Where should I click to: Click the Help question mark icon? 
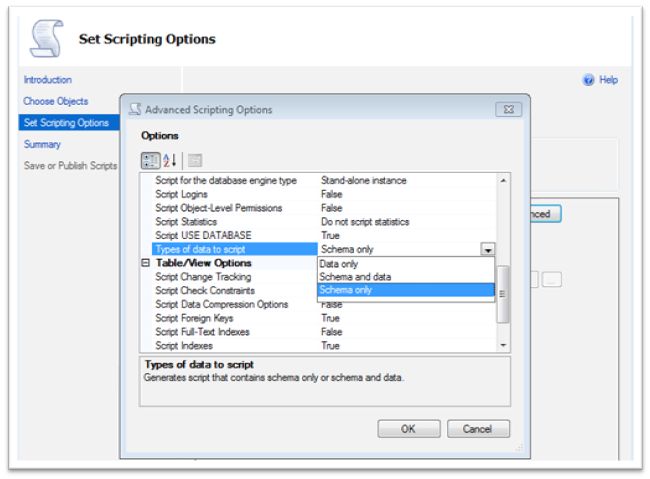pyautogui.click(x=589, y=80)
